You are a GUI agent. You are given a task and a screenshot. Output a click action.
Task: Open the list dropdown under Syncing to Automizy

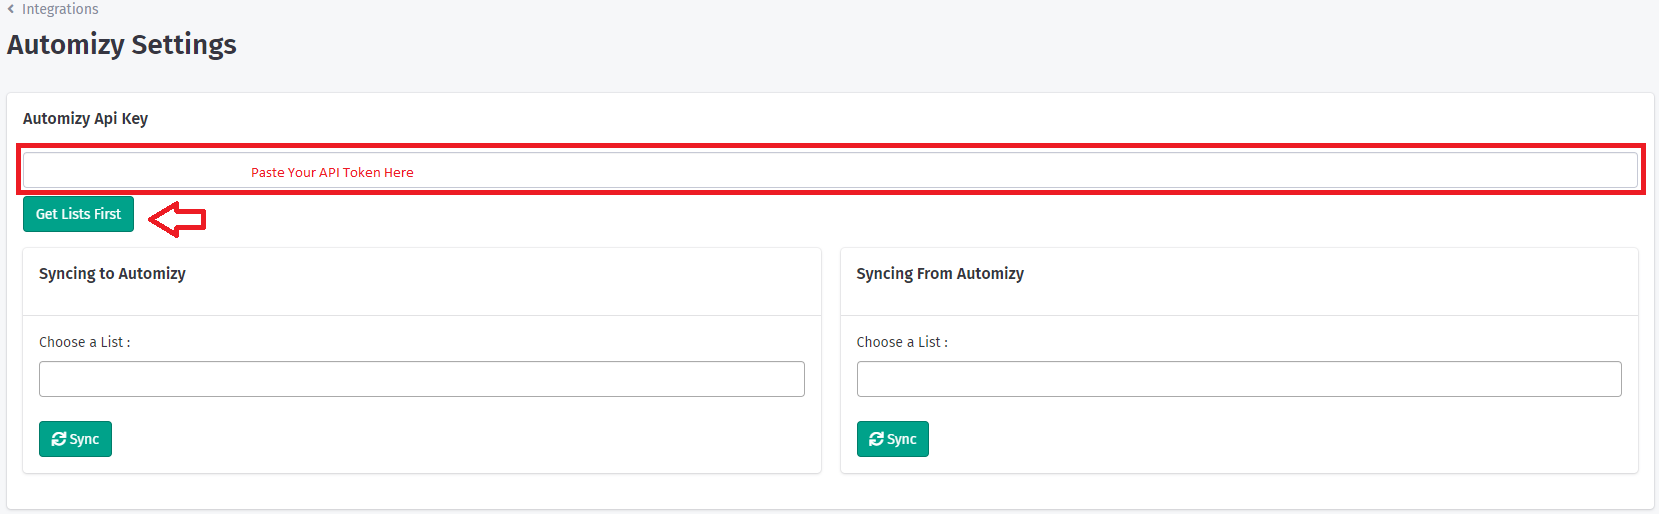tap(421, 380)
